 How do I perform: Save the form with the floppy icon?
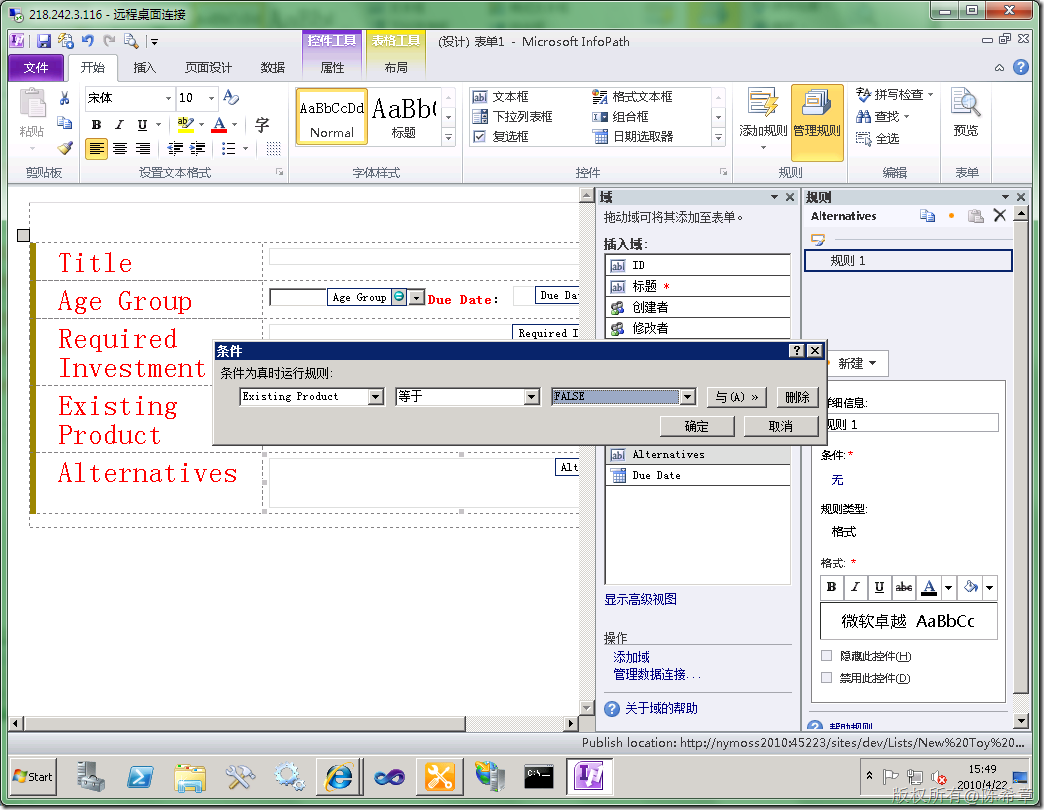44,41
